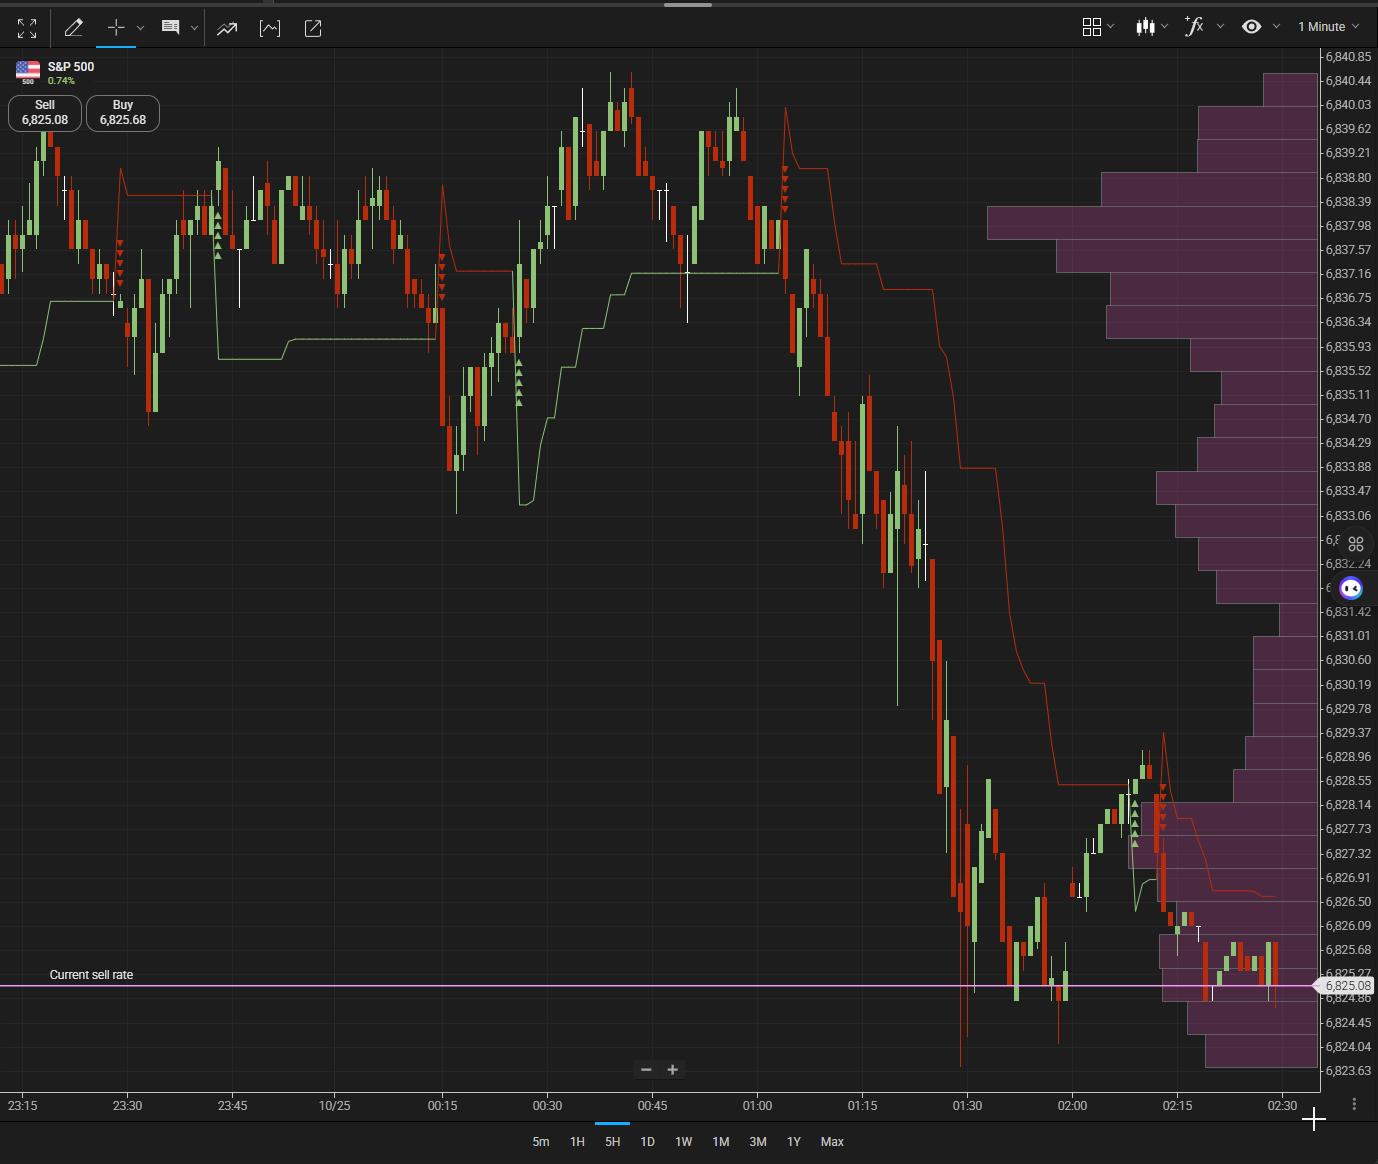Expand the crosshair tool dropdown arrow
1378x1164 pixels.
[x=141, y=28]
